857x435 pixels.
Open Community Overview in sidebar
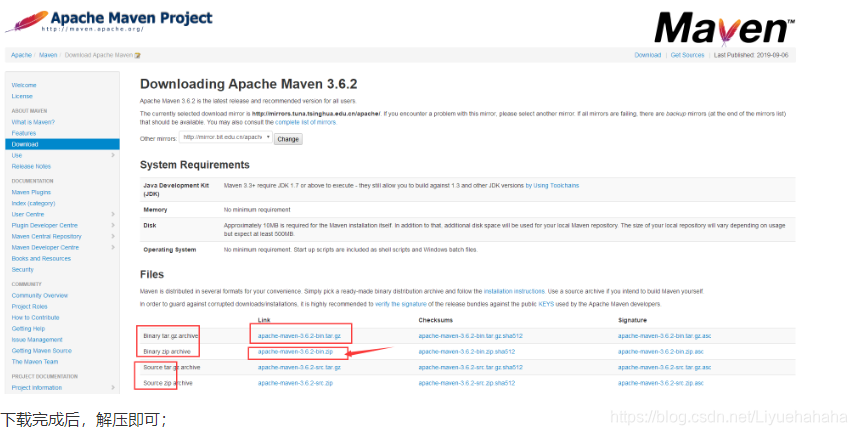coord(40,296)
